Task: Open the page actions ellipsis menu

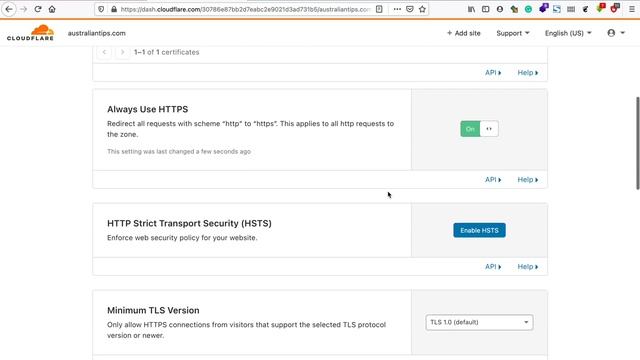Action: click(397, 9)
